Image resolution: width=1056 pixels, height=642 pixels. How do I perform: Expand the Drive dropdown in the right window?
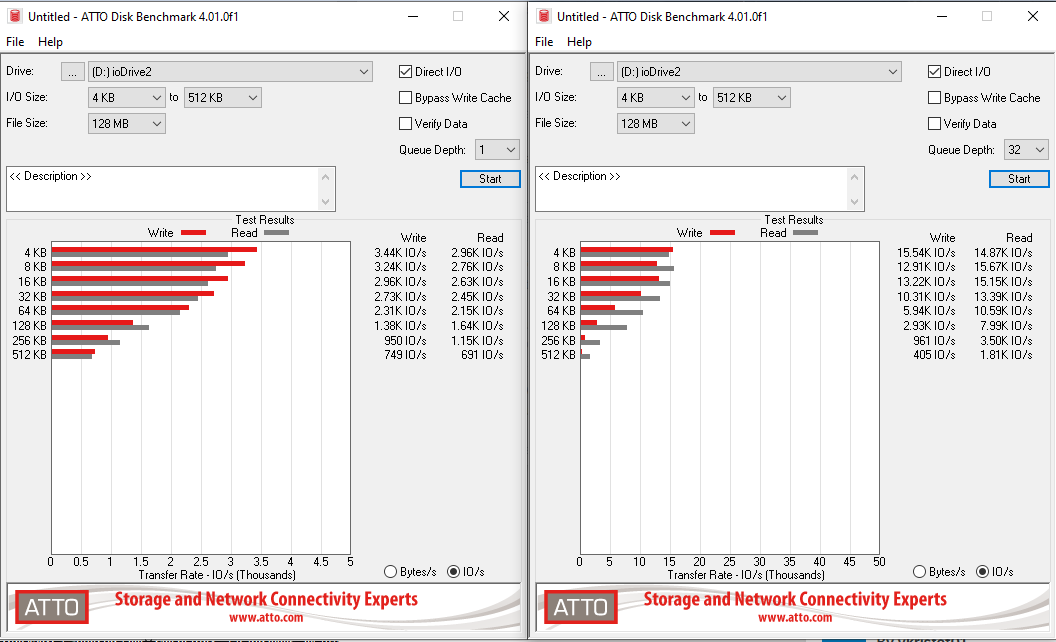(x=759, y=71)
